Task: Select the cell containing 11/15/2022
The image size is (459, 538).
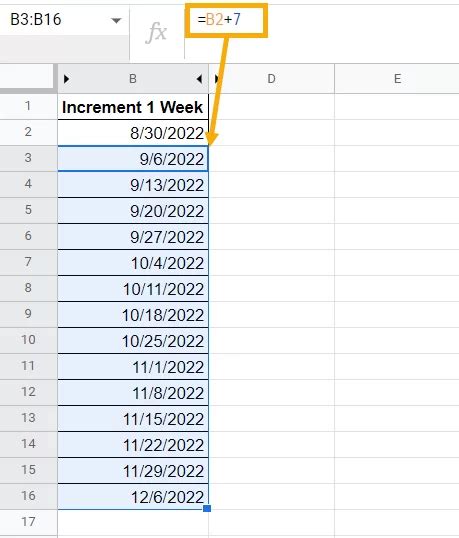Action: pos(133,419)
